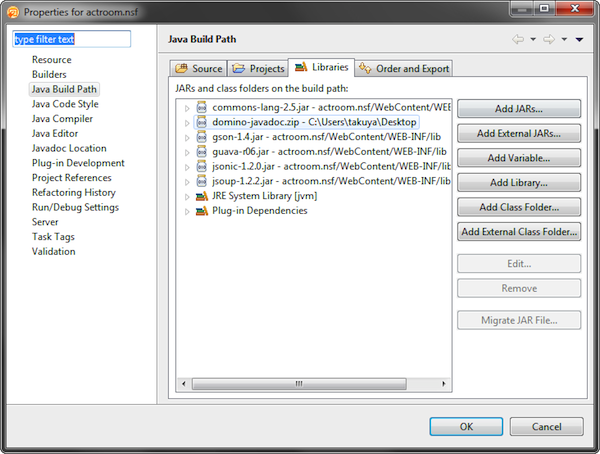
Task: Select Builders in the properties tree
Action: (x=49, y=74)
